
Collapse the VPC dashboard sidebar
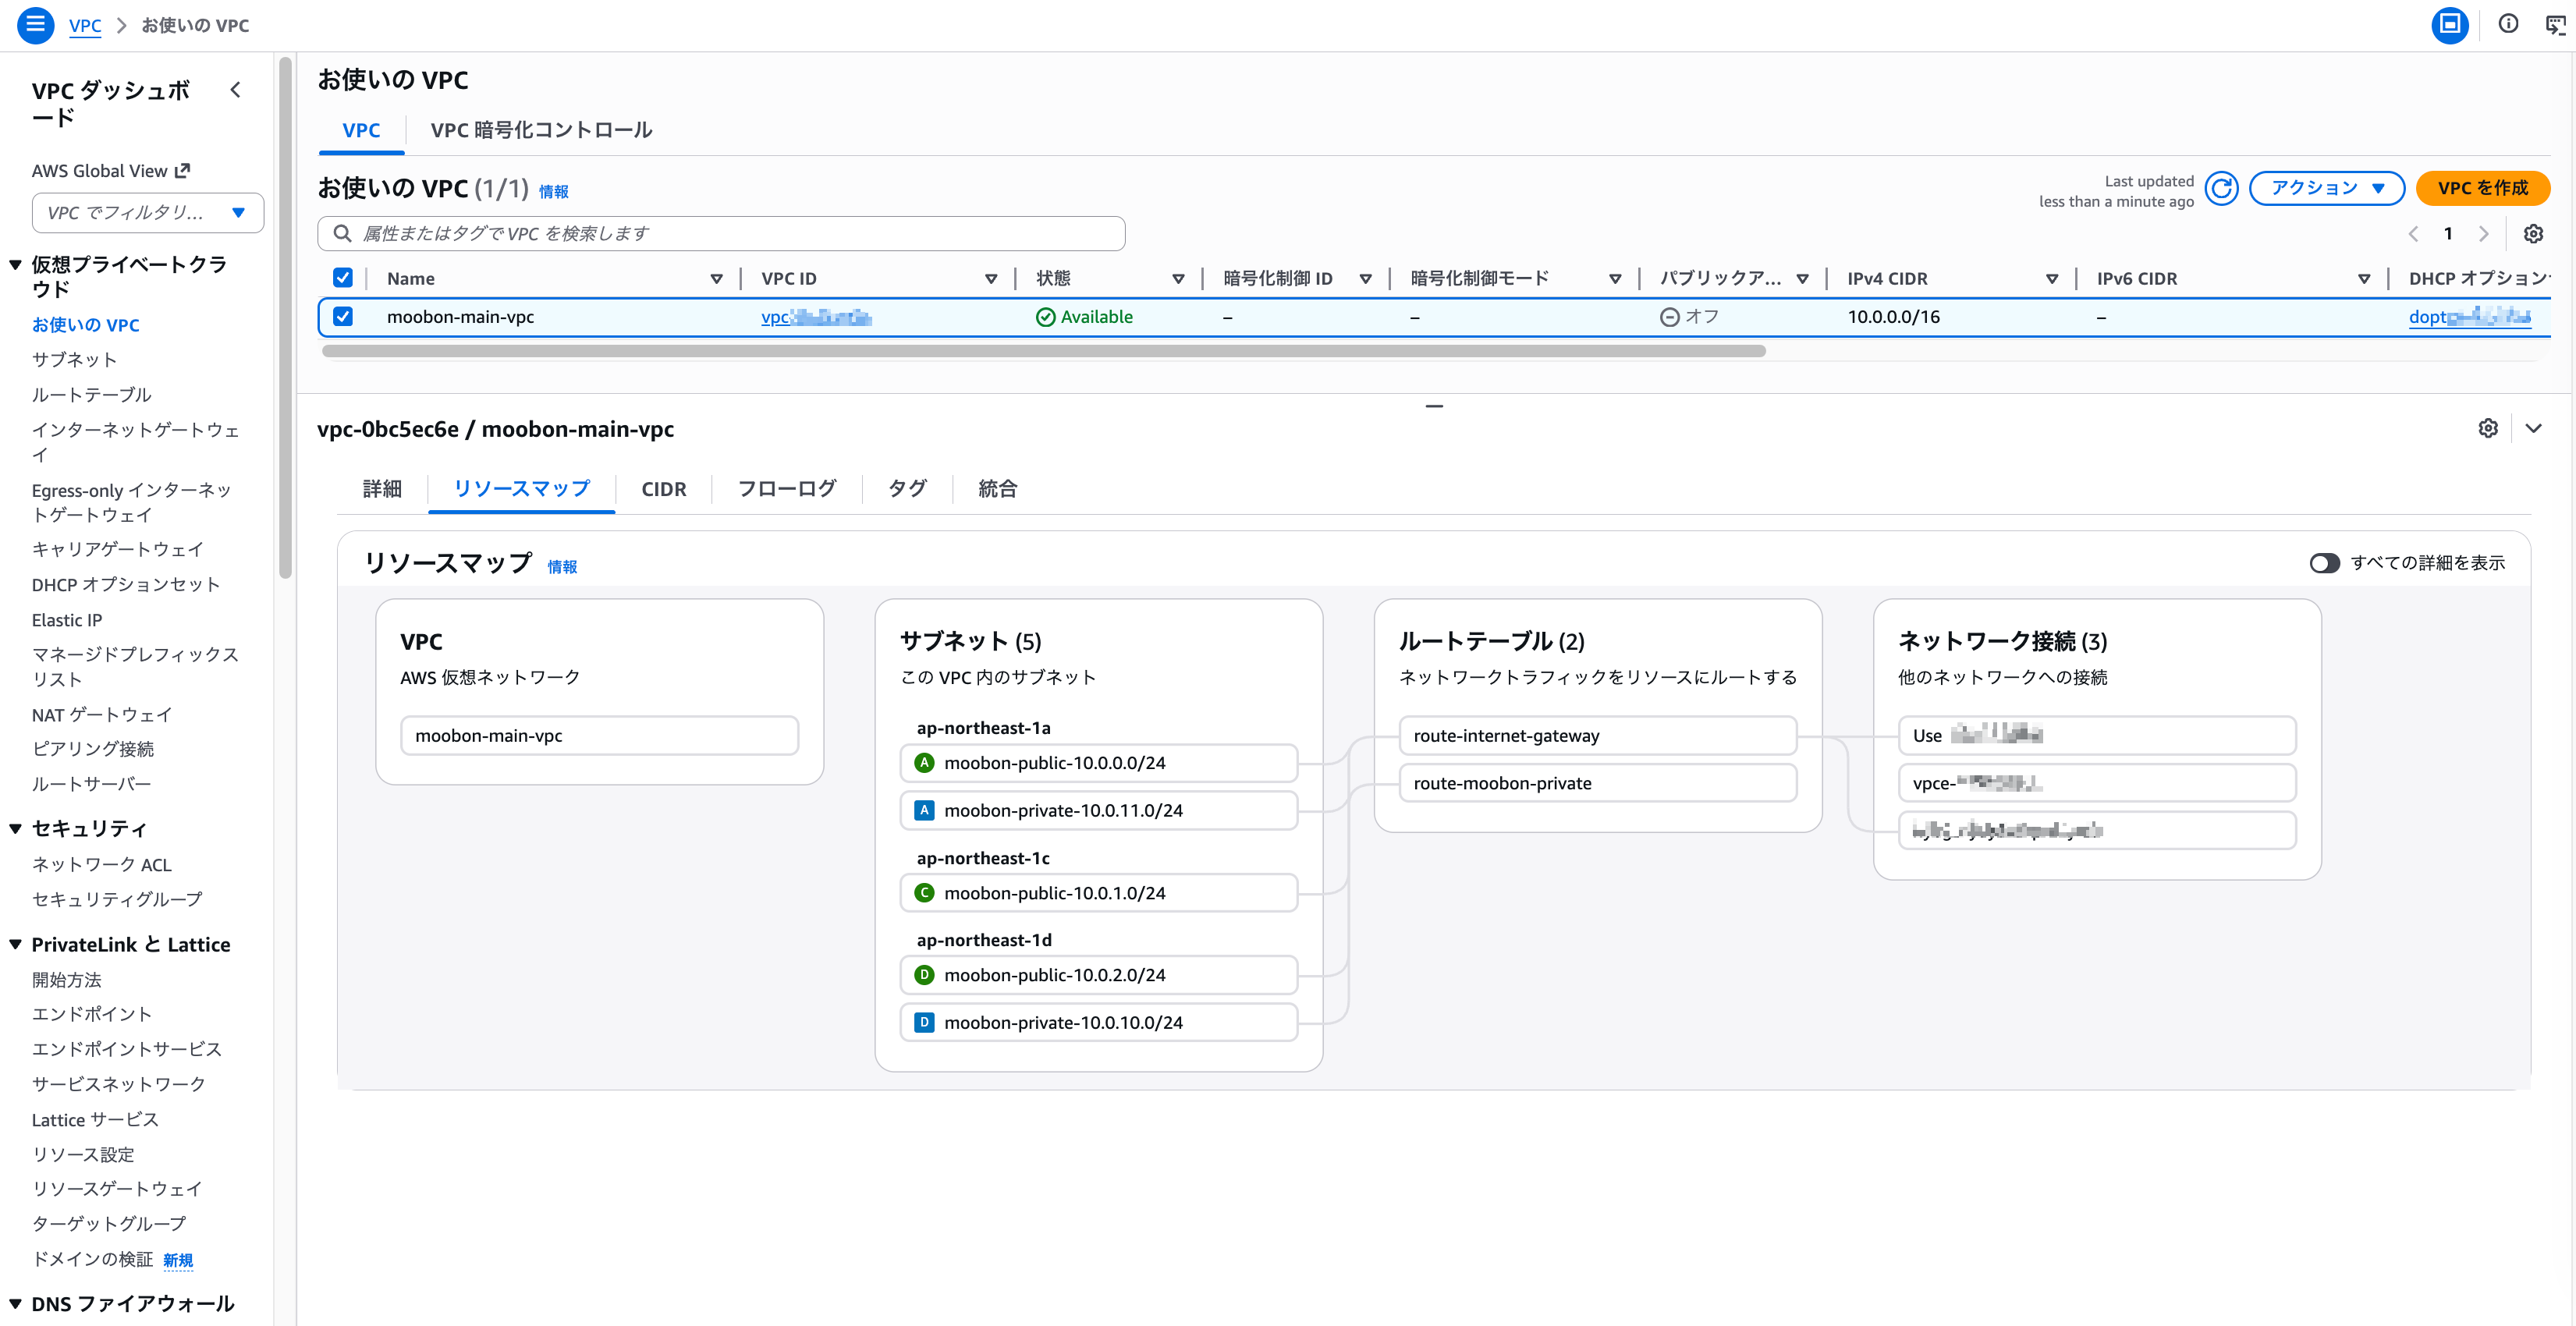[x=236, y=90]
